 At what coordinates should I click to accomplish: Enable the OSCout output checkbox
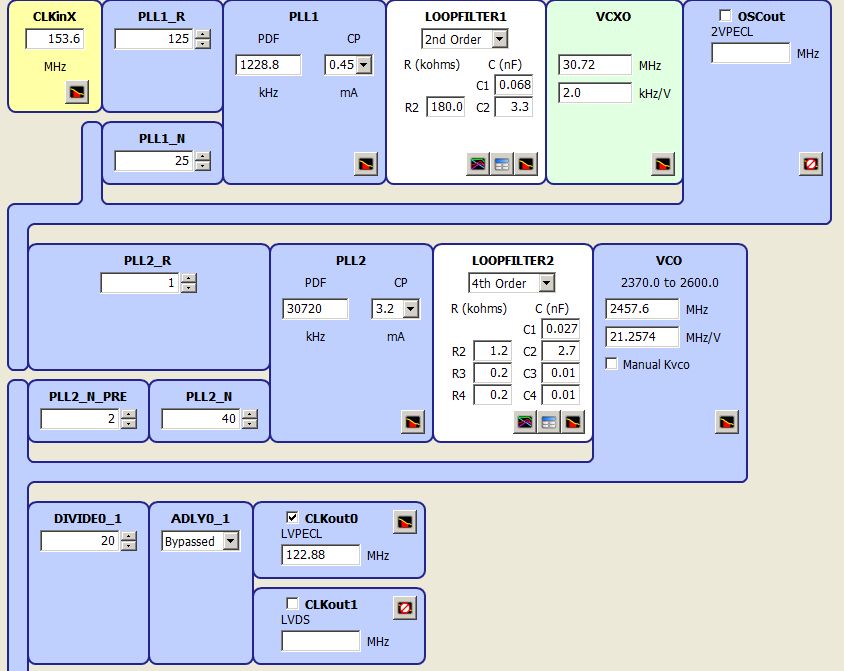(x=725, y=16)
